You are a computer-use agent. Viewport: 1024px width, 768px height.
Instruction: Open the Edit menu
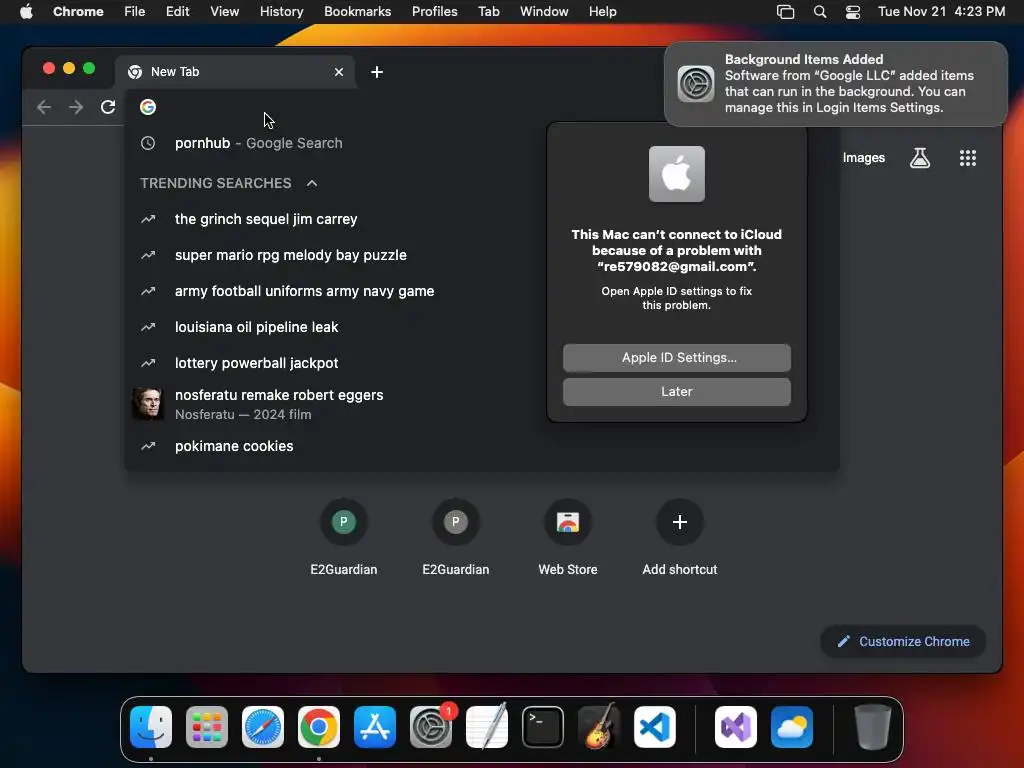[x=177, y=11]
